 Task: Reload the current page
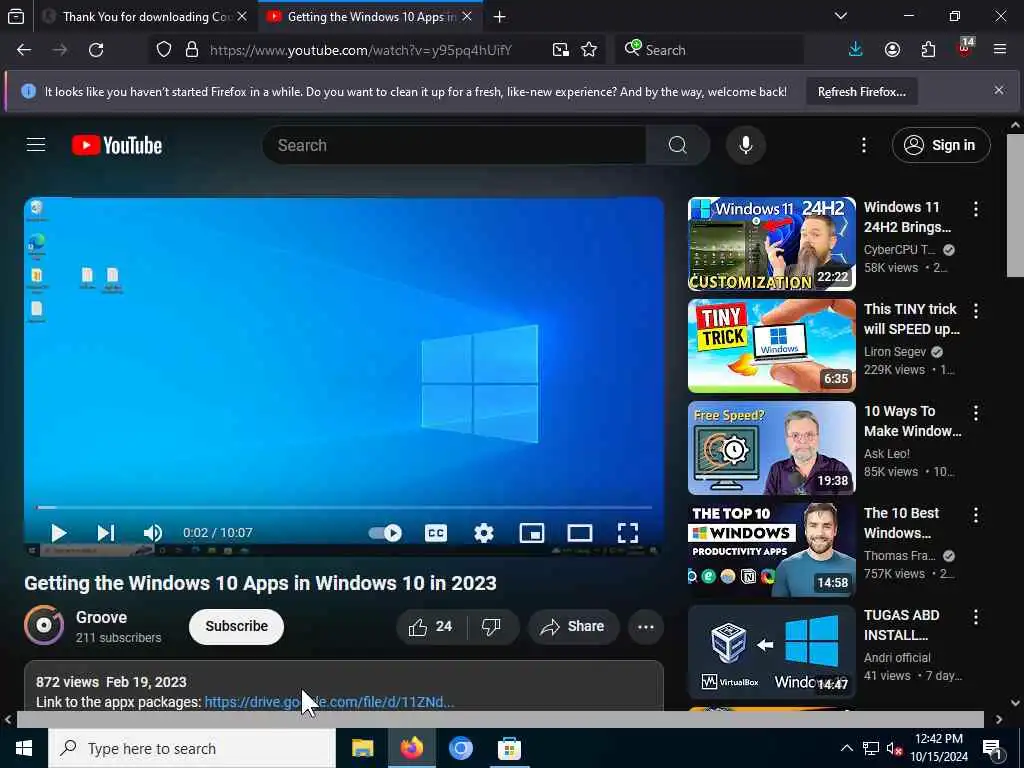96,50
